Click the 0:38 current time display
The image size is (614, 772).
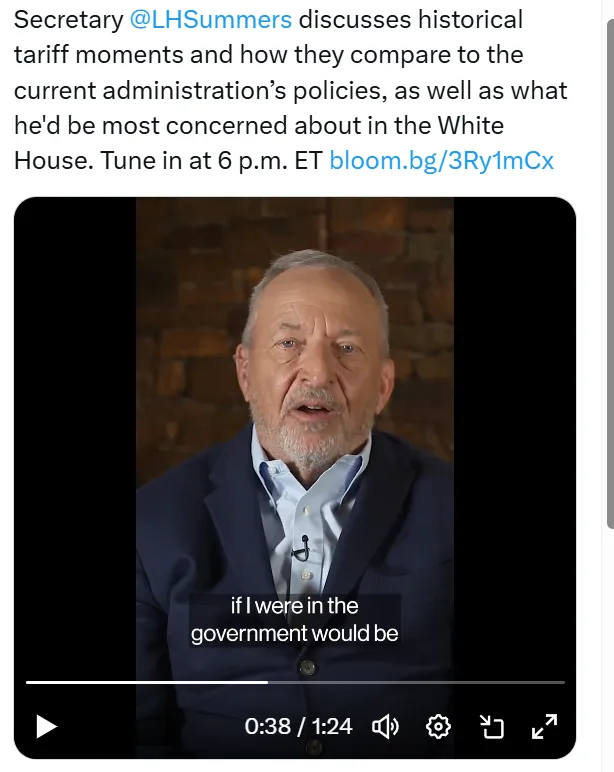pos(267,726)
